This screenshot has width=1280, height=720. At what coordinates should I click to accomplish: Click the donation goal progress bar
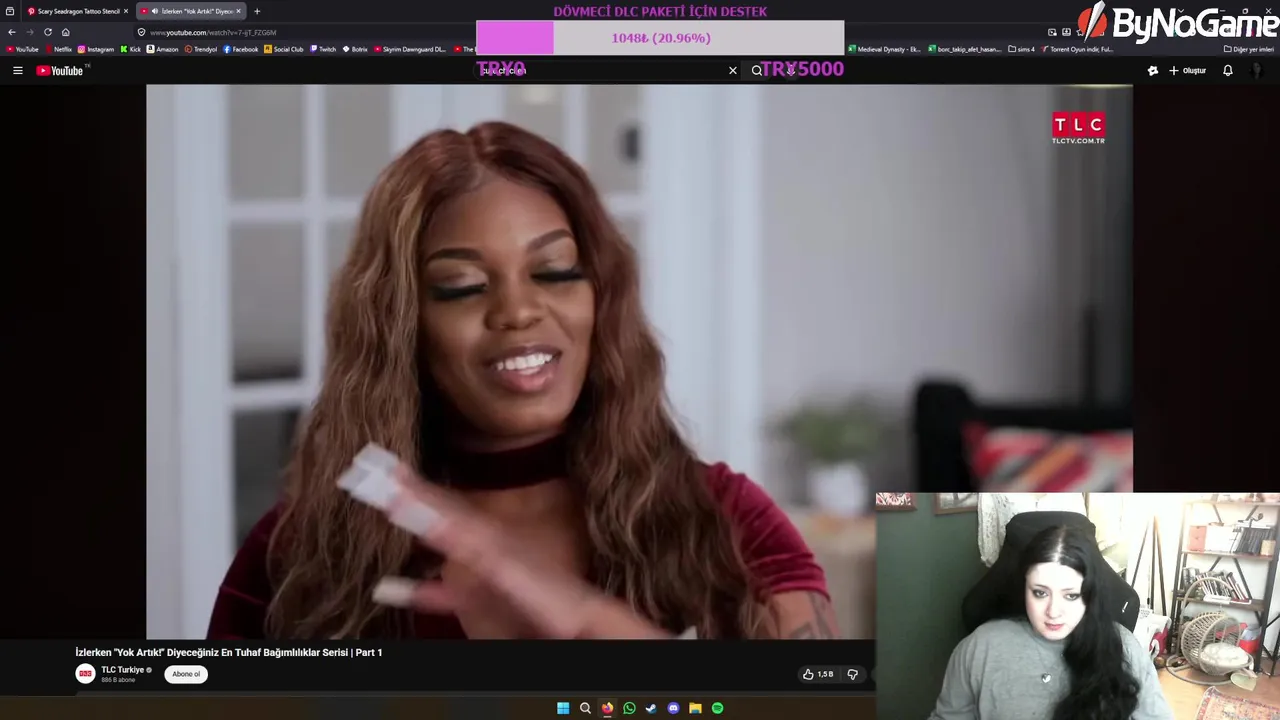click(660, 38)
